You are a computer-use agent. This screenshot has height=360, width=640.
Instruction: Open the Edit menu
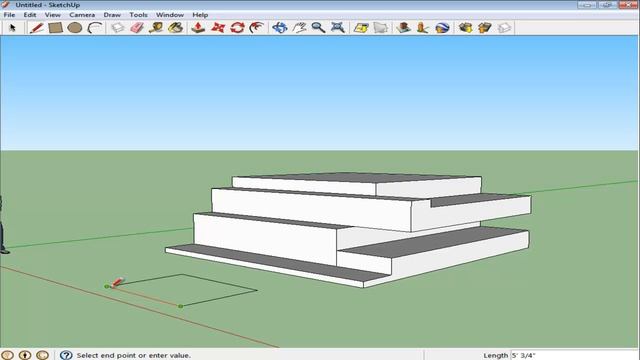coord(30,15)
